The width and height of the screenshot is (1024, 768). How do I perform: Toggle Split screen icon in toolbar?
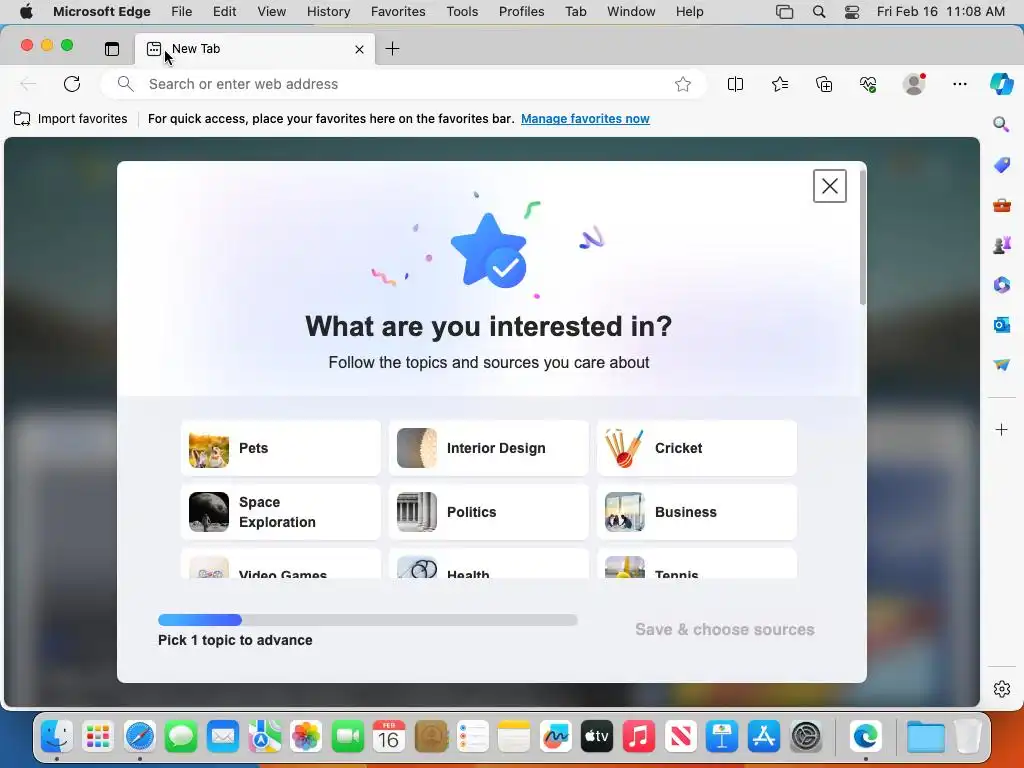(x=735, y=84)
